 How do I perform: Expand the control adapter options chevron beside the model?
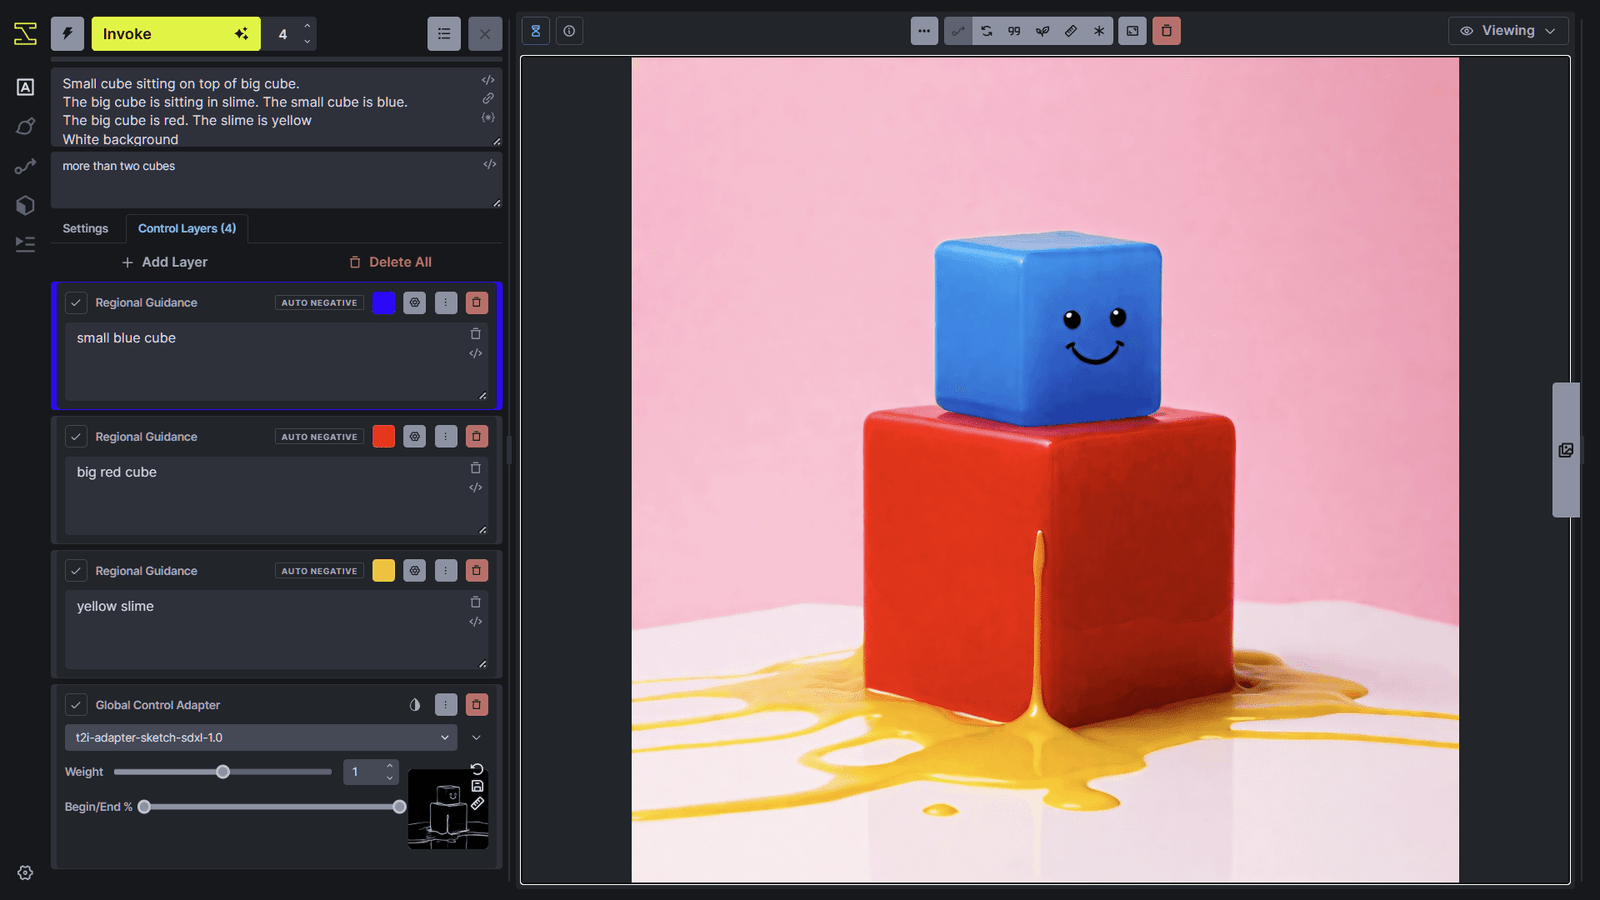click(476, 737)
